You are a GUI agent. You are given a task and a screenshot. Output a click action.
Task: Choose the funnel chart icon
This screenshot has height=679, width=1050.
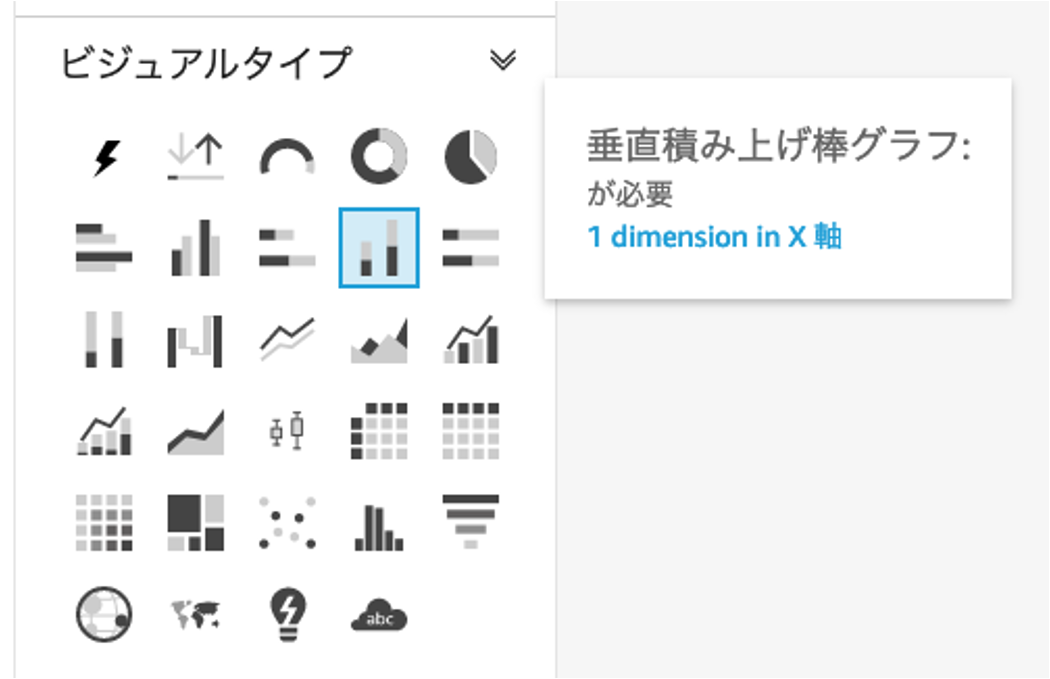(x=471, y=522)
